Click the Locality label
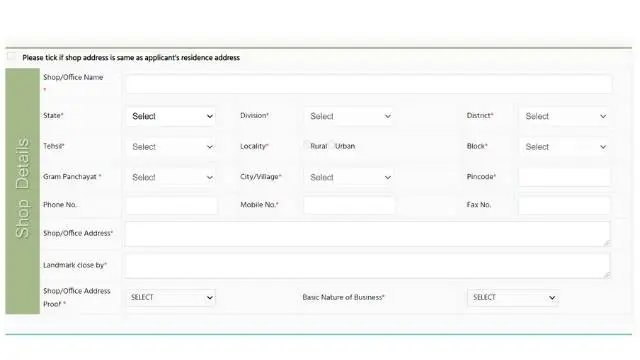The height and width of the screenshot is (360, 640). pos(254,146)
